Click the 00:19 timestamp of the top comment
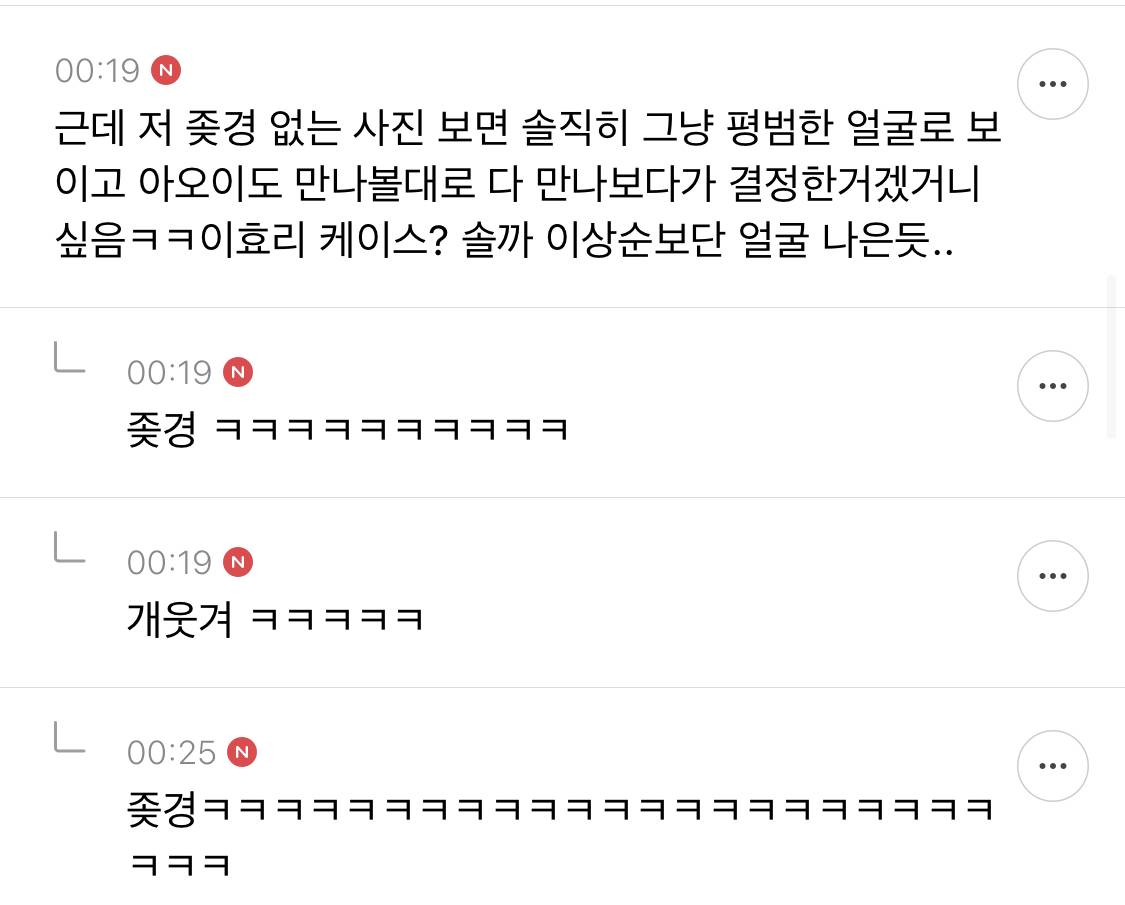Image resolution: width=1125 pixels, height=905 pixels. [x=97, y=70]
